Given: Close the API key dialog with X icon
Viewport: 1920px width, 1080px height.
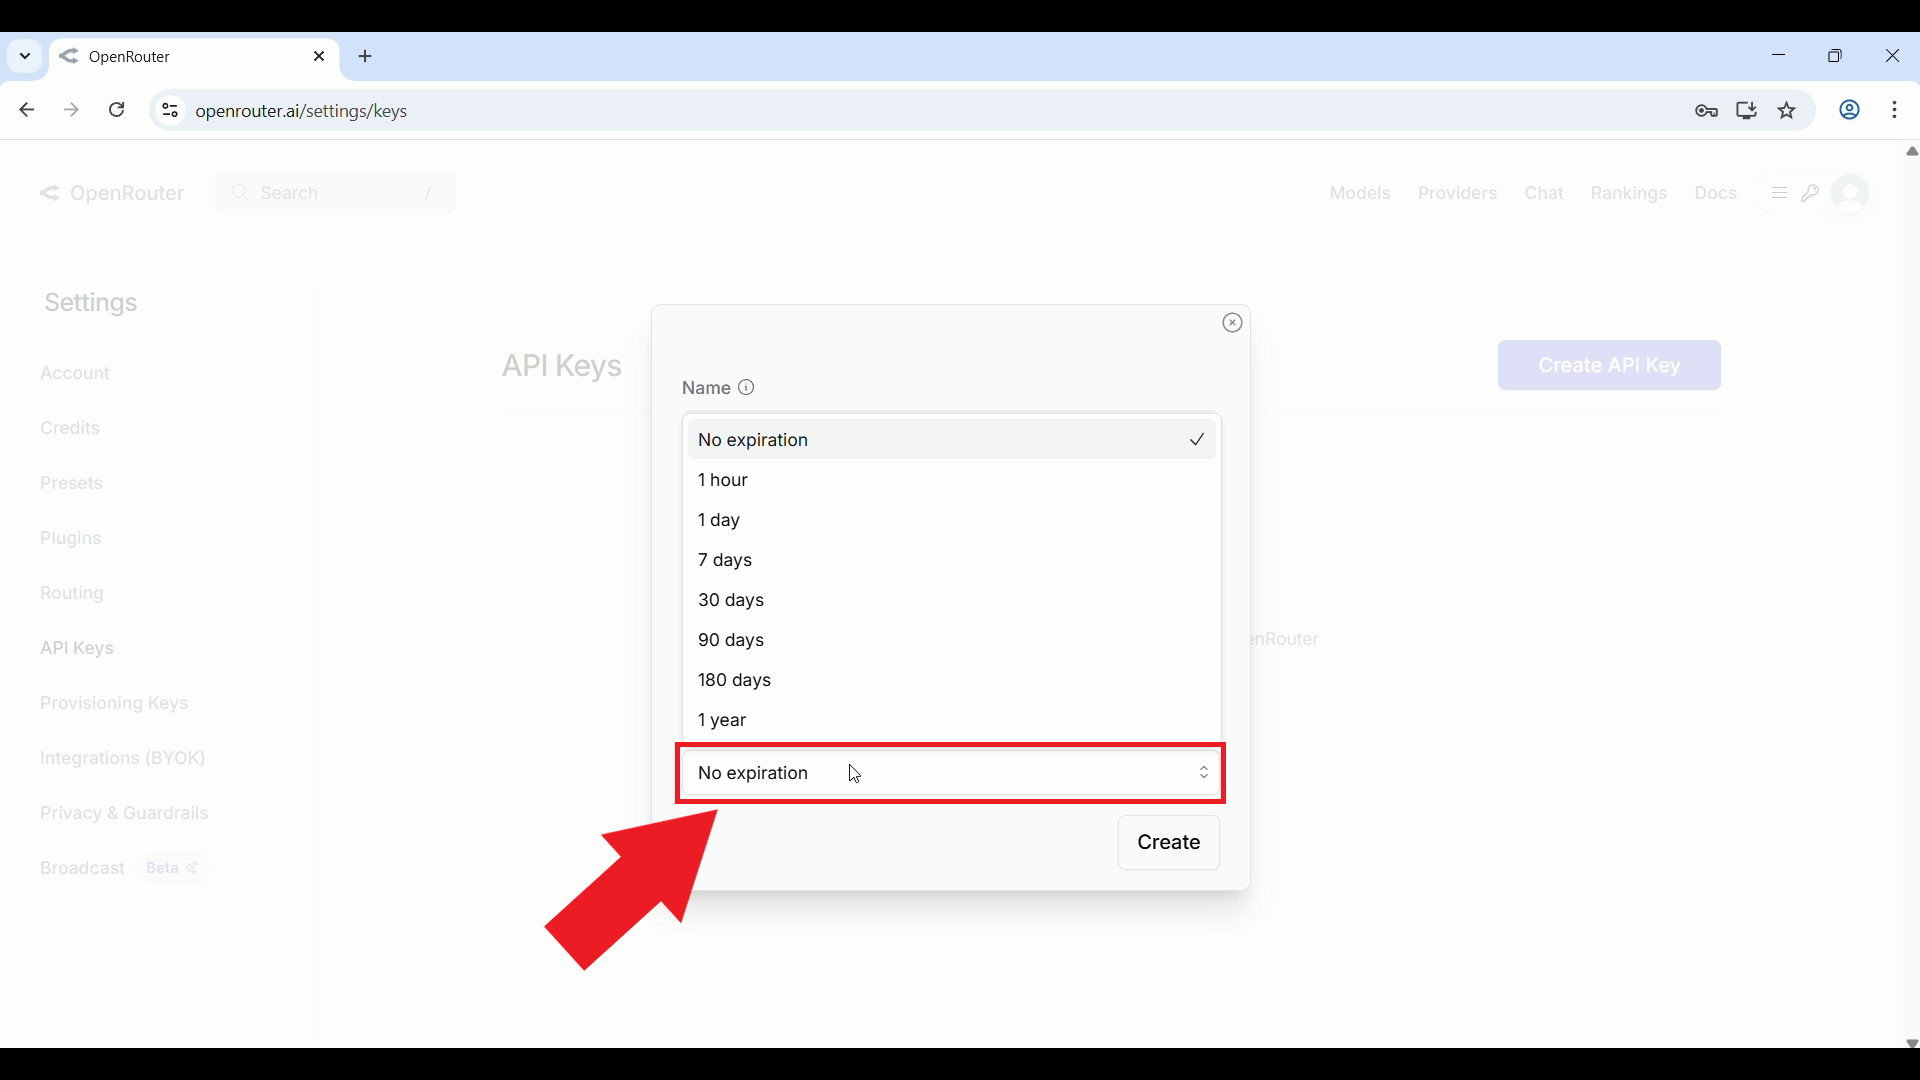Looking at the screenshot, I should (x=1232, y=322).
